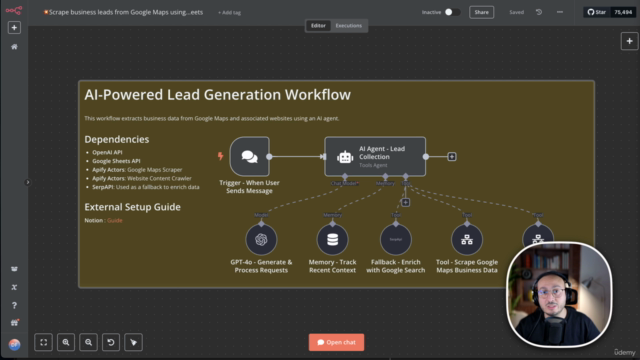Click the fit-to-view canvas button
Image resolution: width=640 pixels, height=360 pixels.
[43, 342]
